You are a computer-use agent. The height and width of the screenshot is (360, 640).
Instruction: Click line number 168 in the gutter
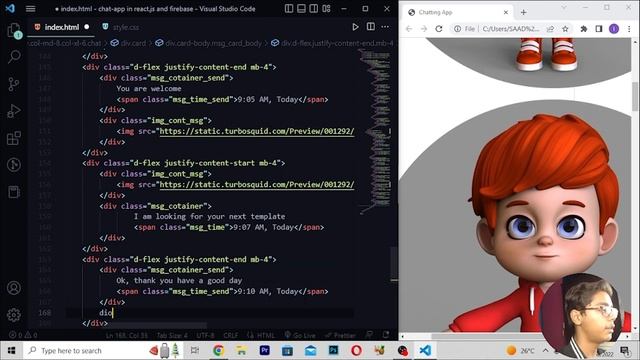(45, 313)
